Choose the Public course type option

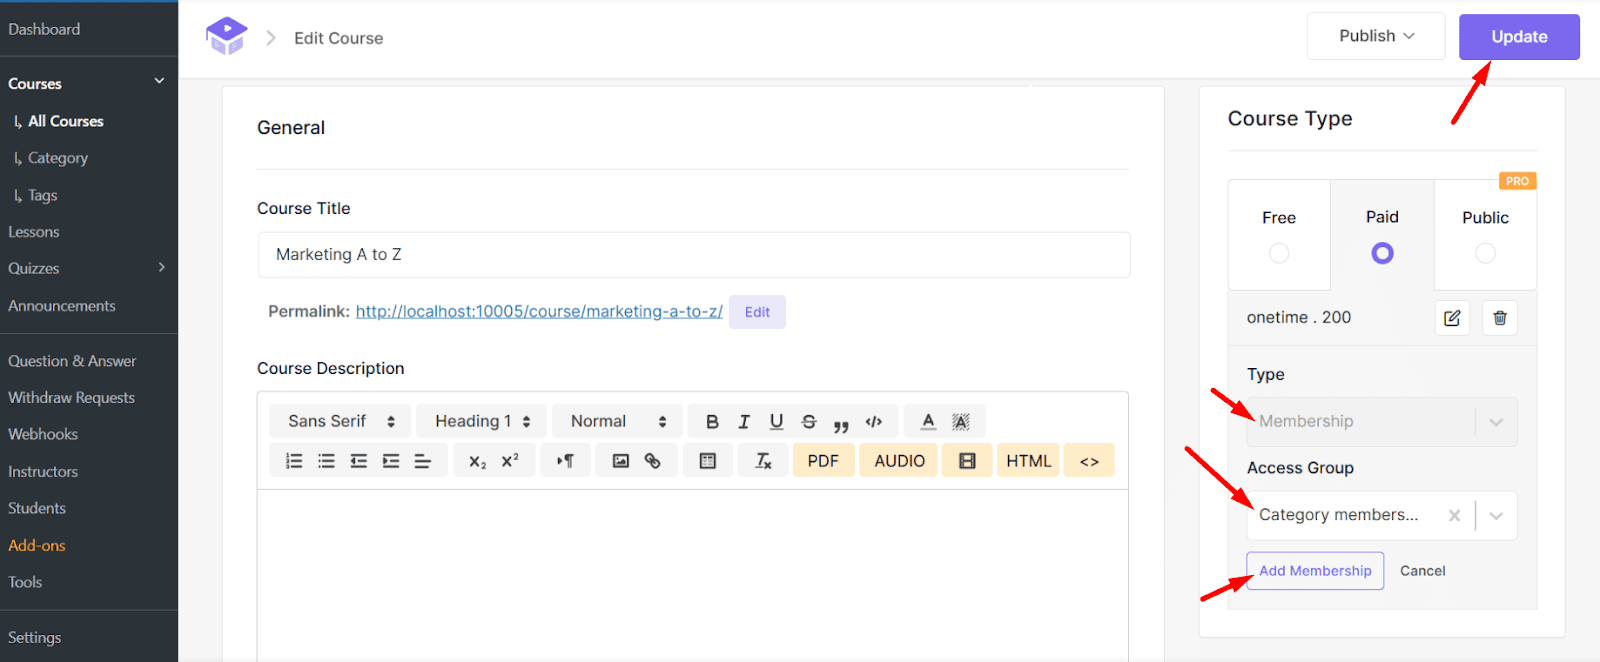1485,253
